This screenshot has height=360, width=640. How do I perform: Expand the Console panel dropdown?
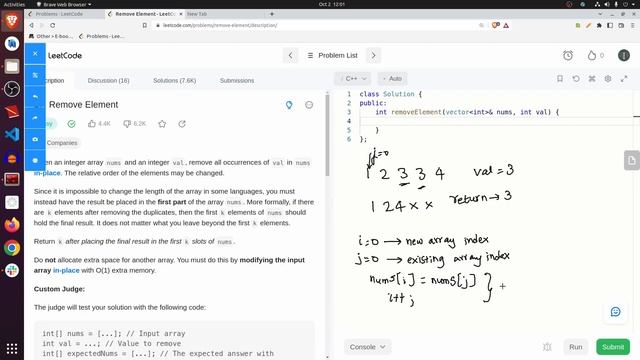[367, 347]
